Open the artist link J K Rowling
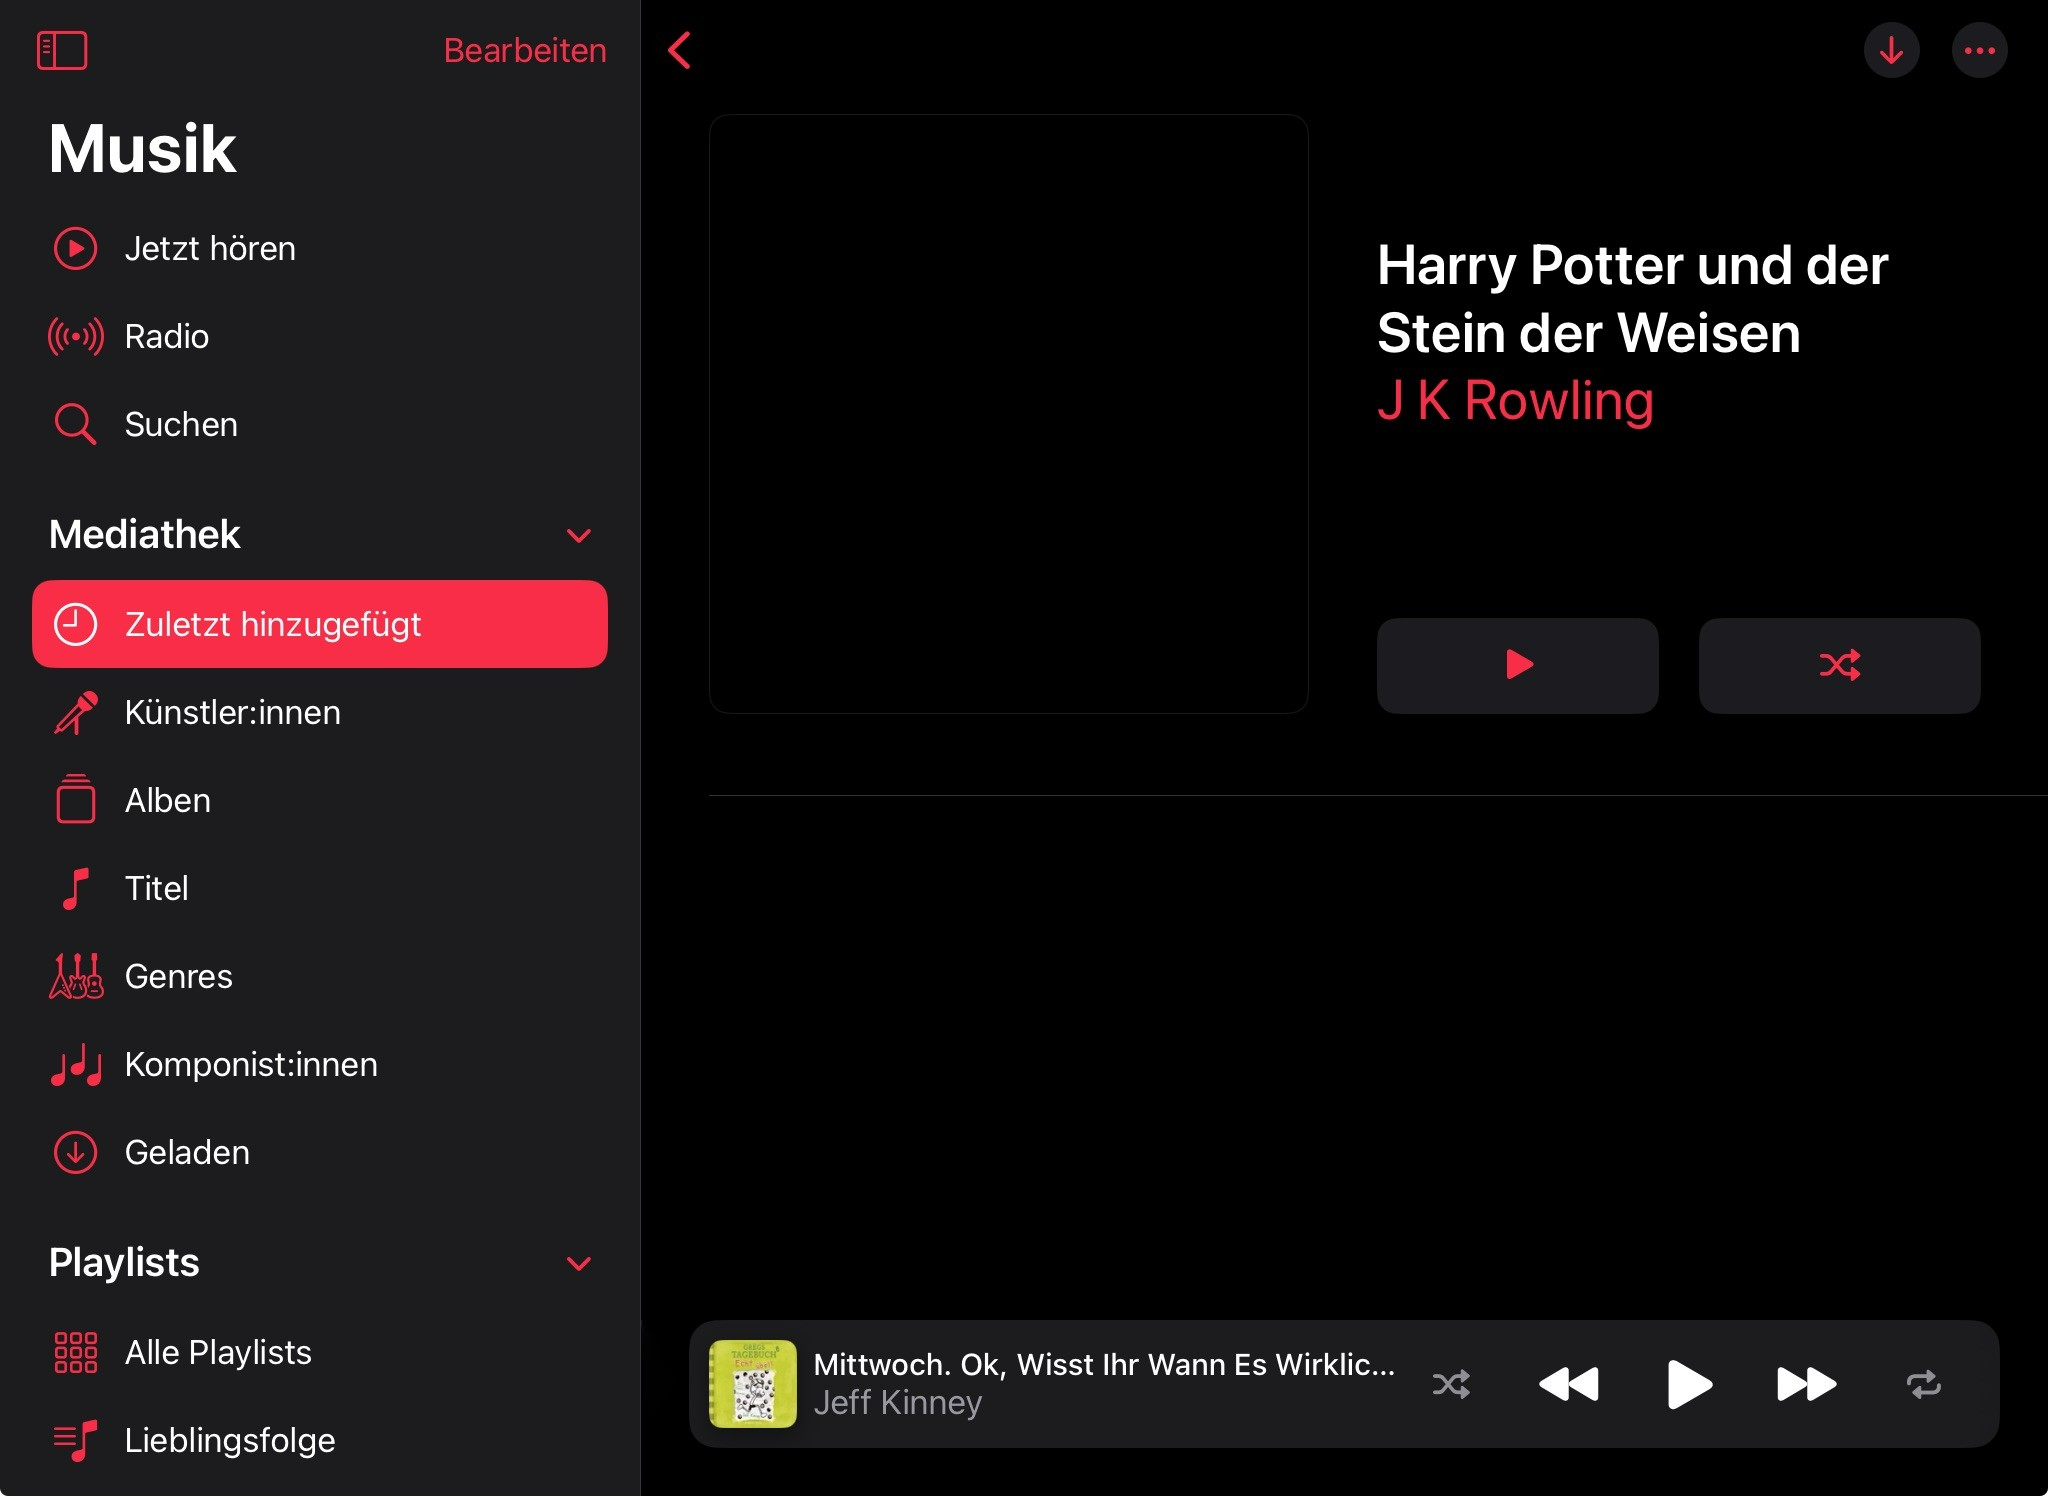Viewport: 2048px width, 1496px height. pos(1515,401)
